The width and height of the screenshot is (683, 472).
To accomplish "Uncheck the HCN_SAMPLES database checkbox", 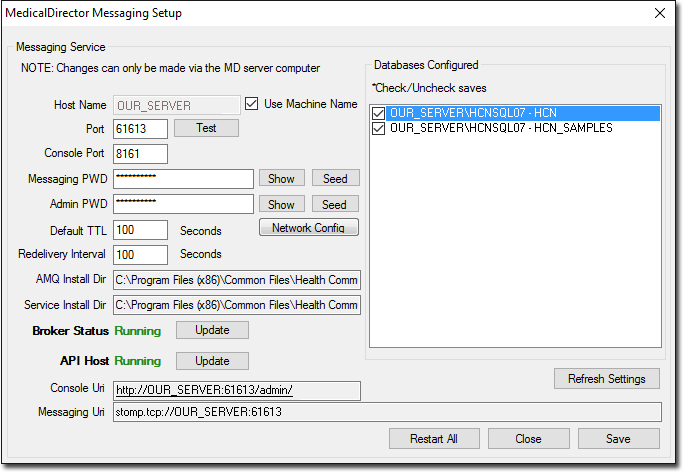I will coord(378,128).
